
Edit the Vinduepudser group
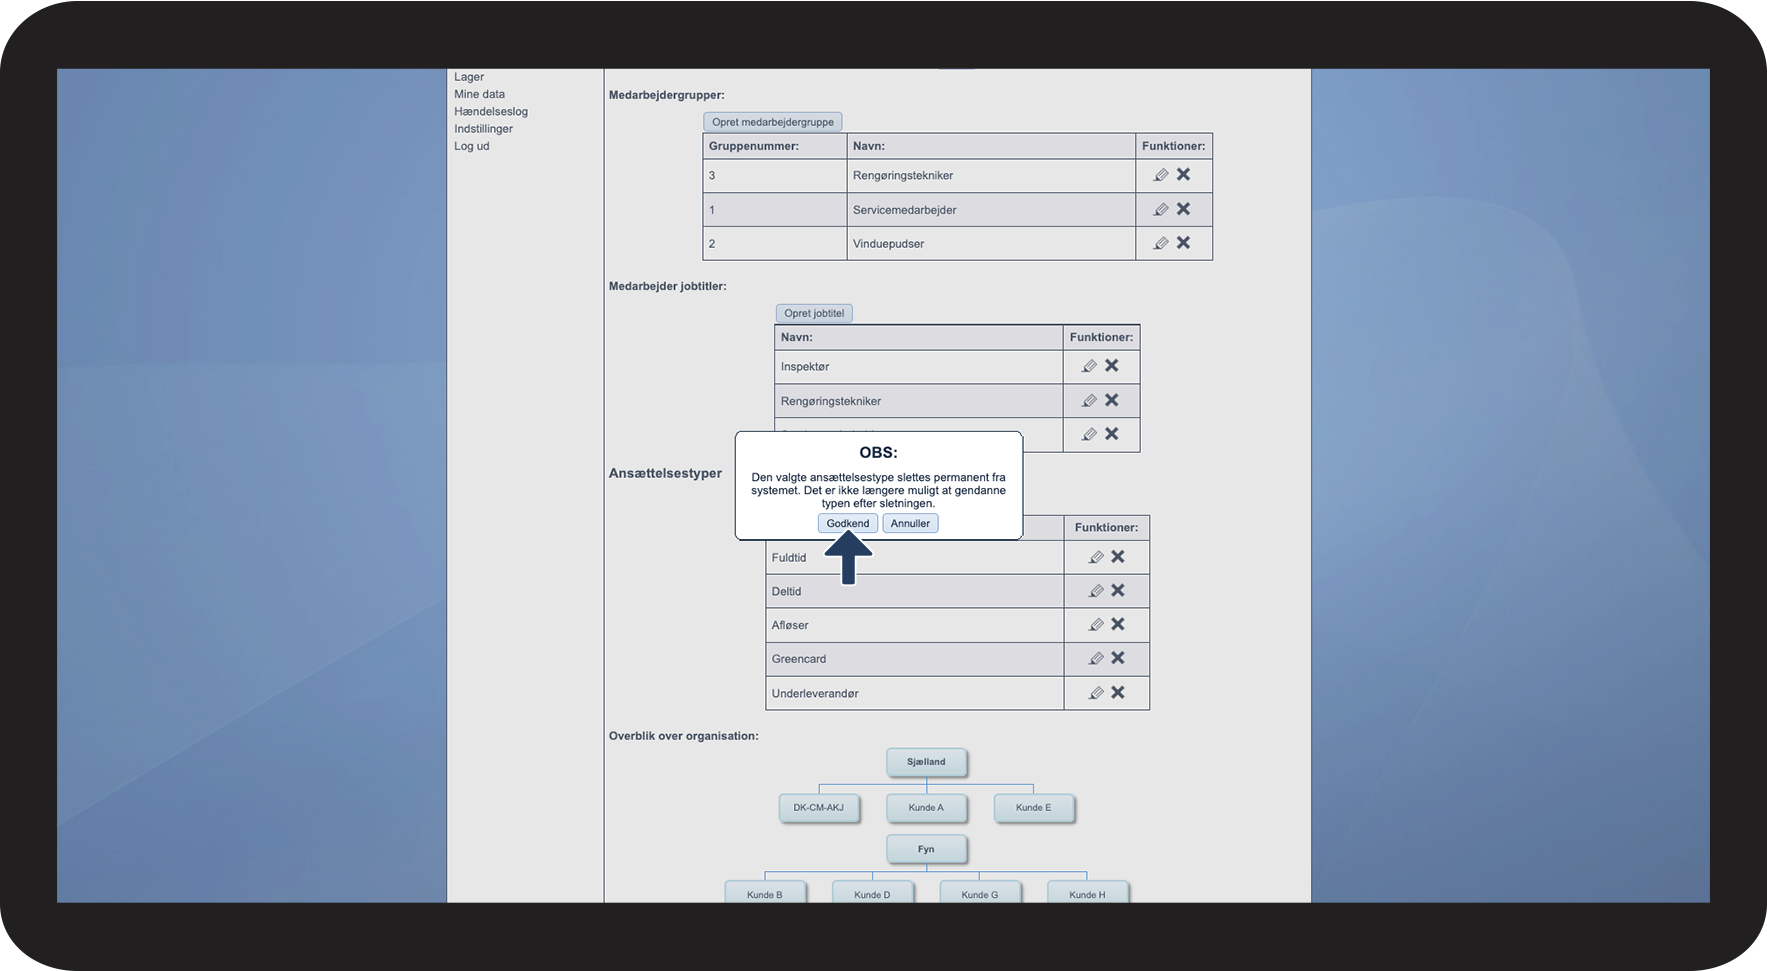click(x=1161, y=243)
